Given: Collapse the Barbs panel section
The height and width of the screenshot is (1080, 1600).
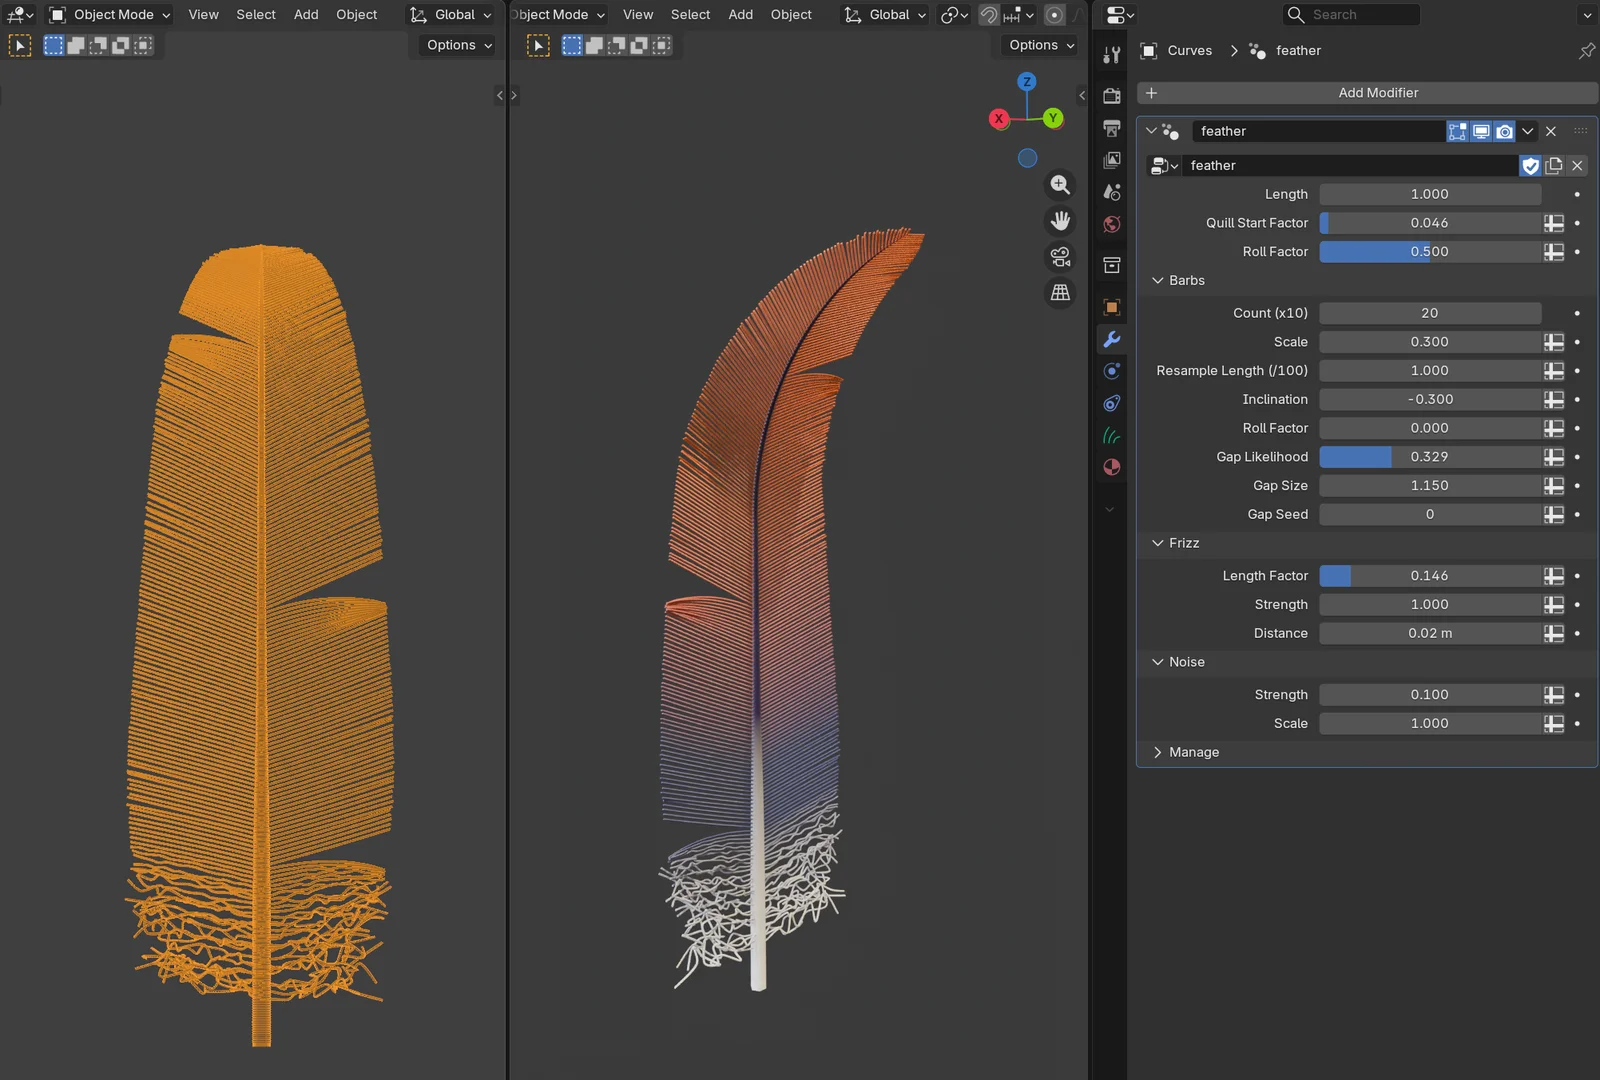Looking at the screenshot, I should coord(1158,281).
